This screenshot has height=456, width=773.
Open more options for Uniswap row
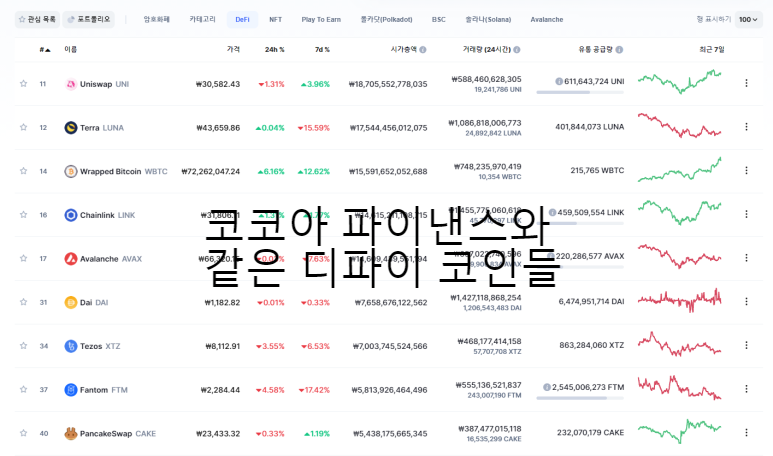746,83
